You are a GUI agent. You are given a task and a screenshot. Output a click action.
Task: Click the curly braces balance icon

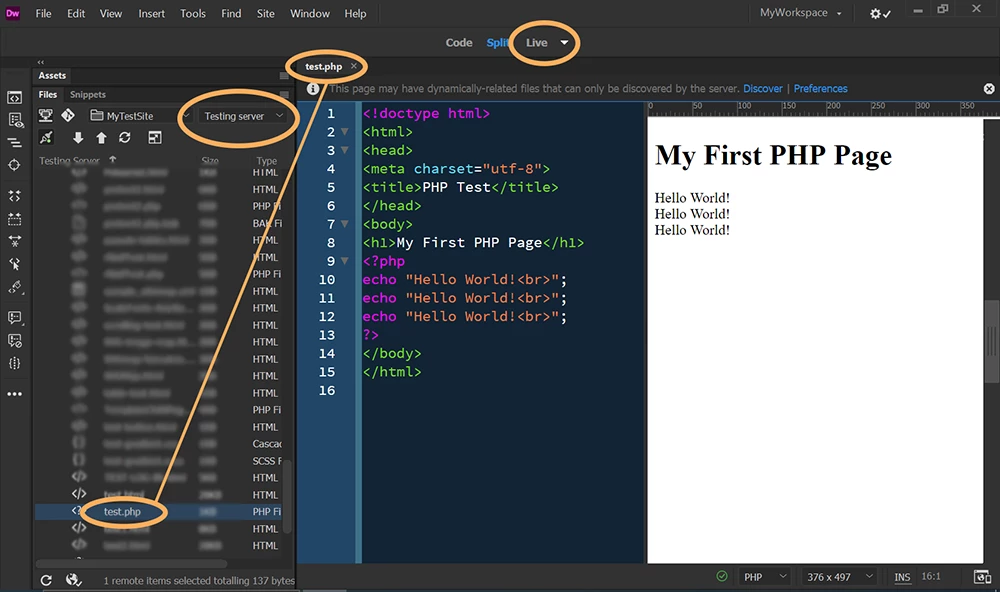pyautogui.click(x=15, y=364)
